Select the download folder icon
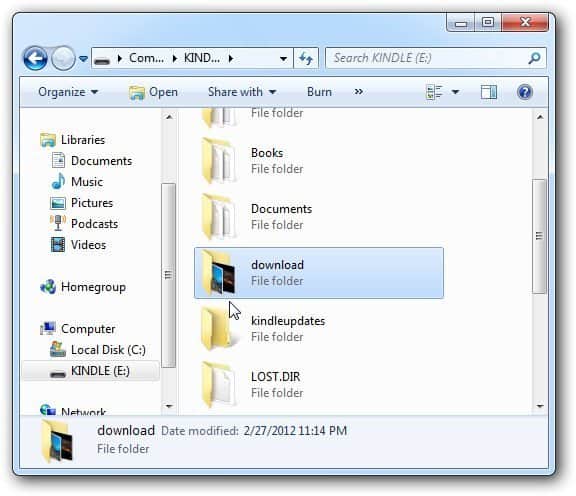This screenshot has width=576, height=496. pyautogui.click(x=219, y=273)
